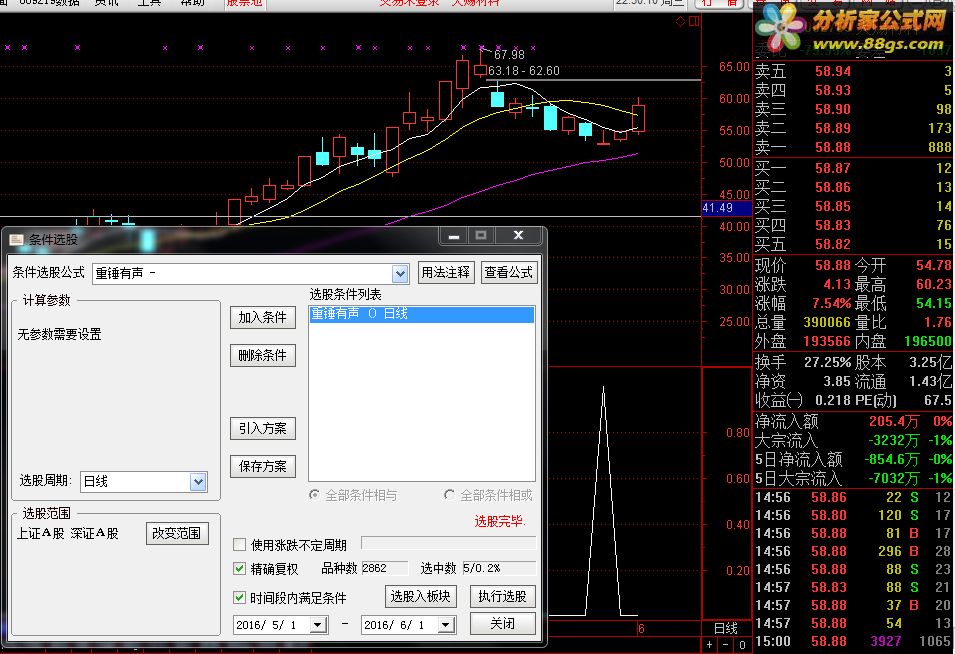Click the red square icon atop the chart
The image size is (955, 654).
point(694,21)
